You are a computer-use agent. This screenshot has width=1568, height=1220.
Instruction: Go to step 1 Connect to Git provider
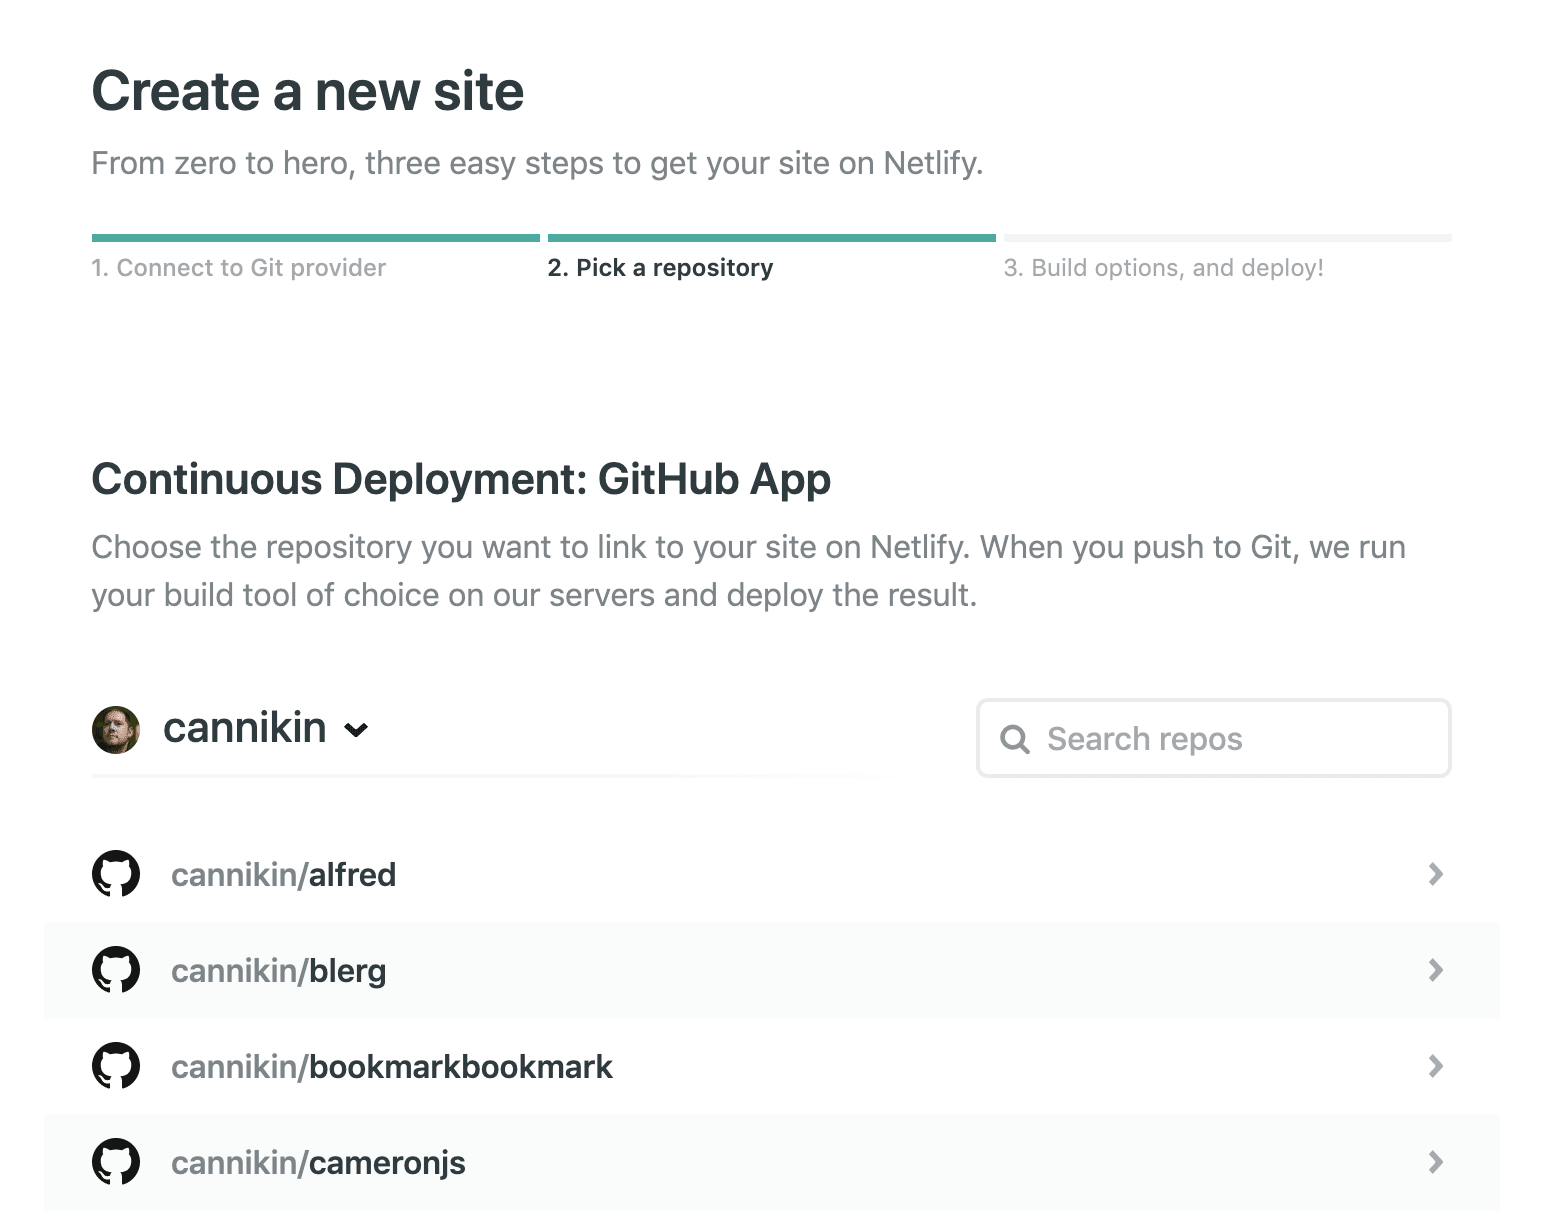(x=238, y=268)
